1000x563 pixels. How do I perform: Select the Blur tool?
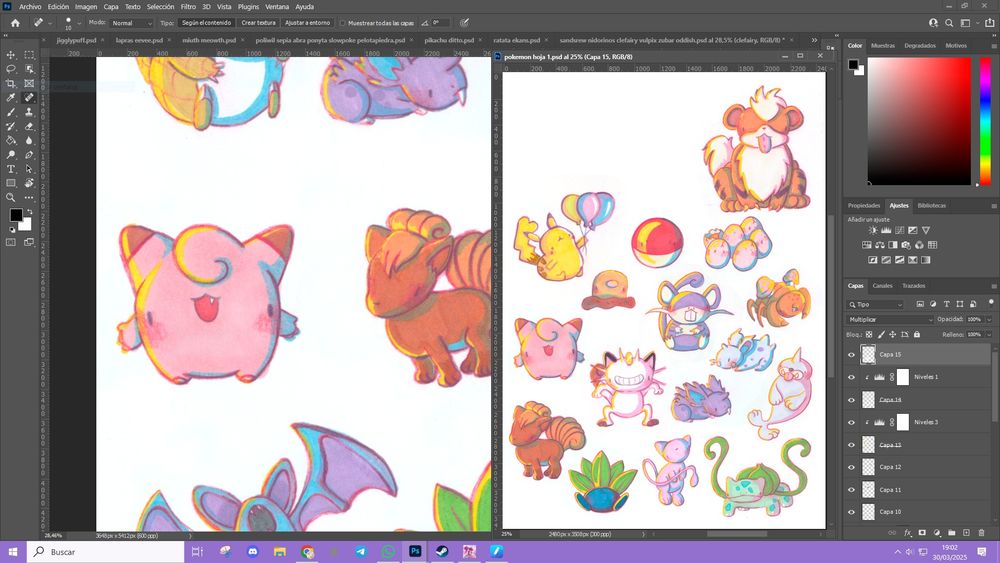29,140
